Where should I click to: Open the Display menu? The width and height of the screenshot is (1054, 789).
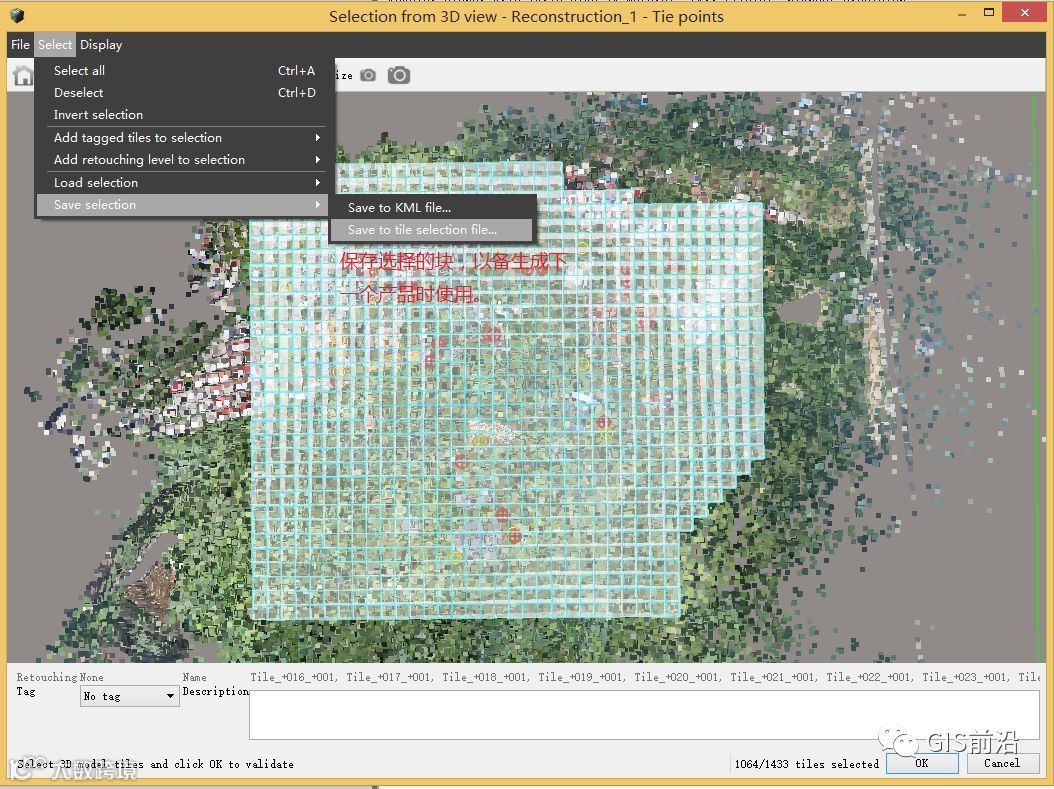[101, 45]
